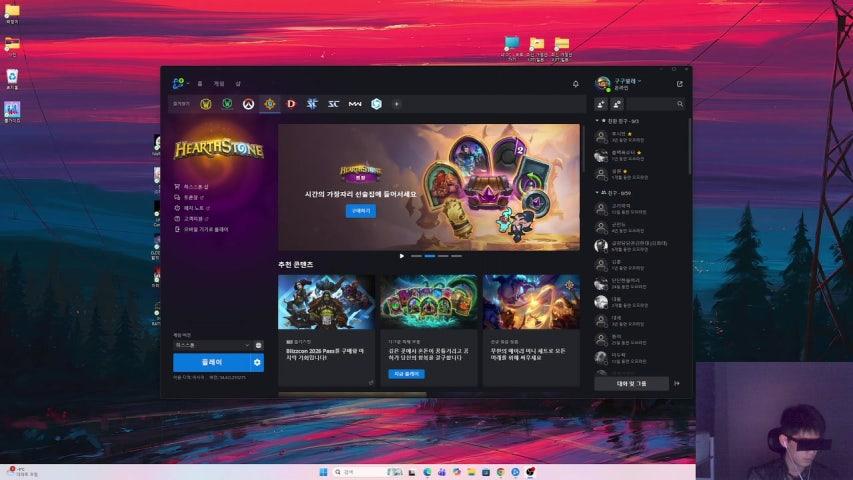Open the customer support link
The height and width of the screenshot is (480, 853).
pos(190,219)
